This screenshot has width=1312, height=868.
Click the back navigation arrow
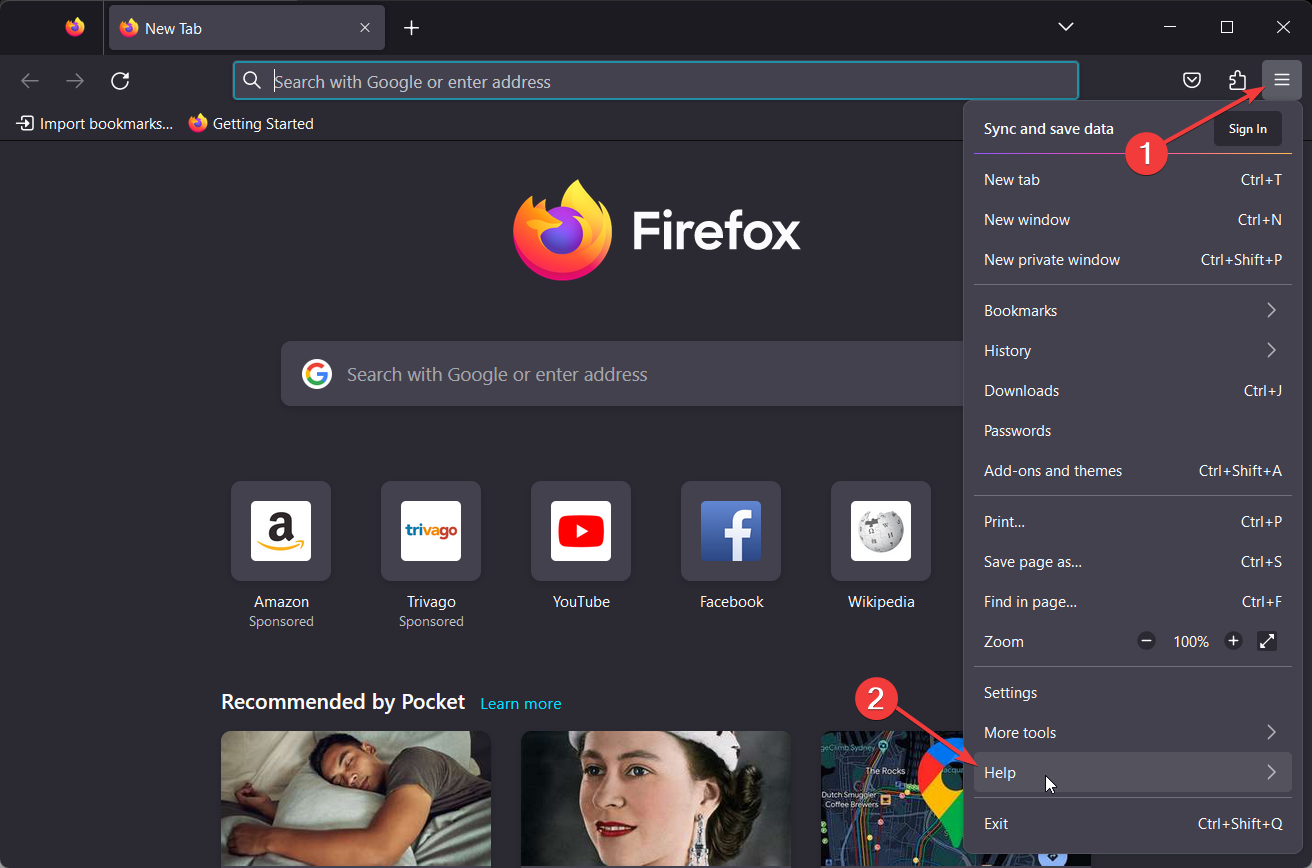point(29,80)
